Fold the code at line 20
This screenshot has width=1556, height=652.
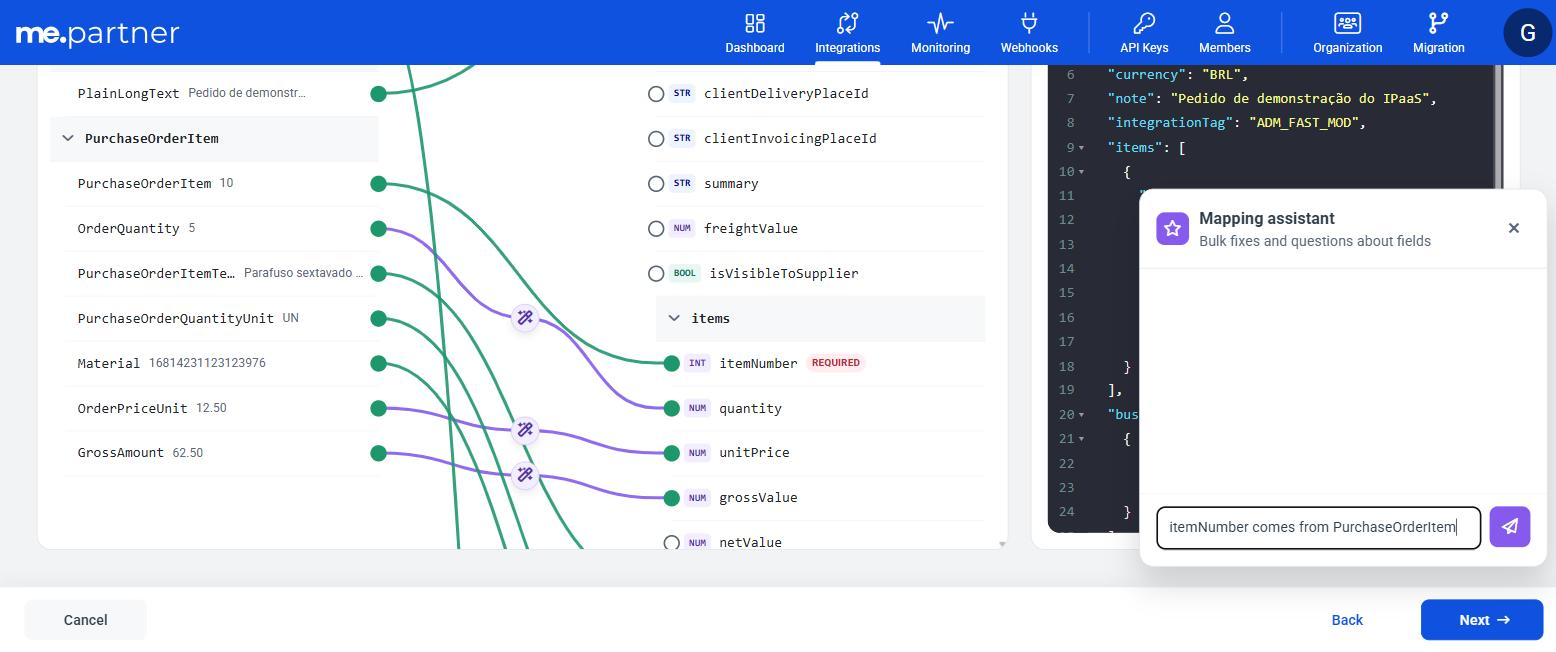pos(1081,415)
